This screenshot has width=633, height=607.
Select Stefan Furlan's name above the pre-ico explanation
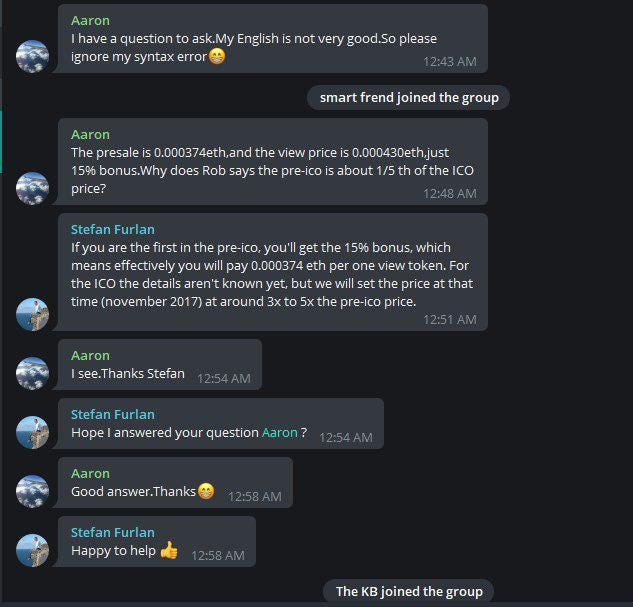coord(113,229)
